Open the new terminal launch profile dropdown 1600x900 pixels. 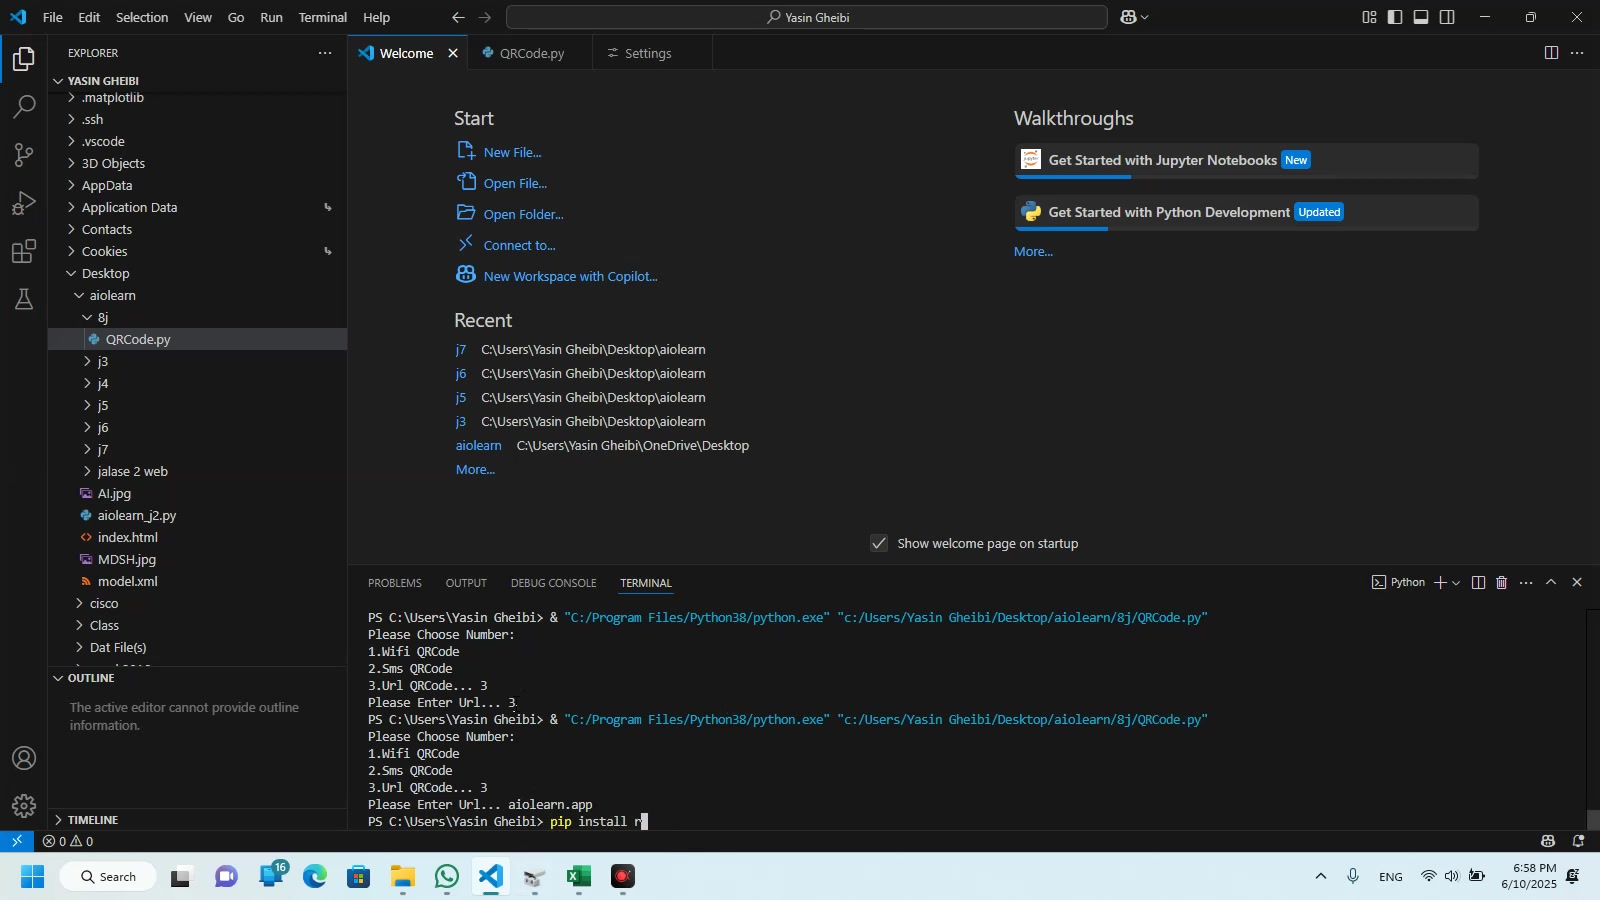[1456, 583]
